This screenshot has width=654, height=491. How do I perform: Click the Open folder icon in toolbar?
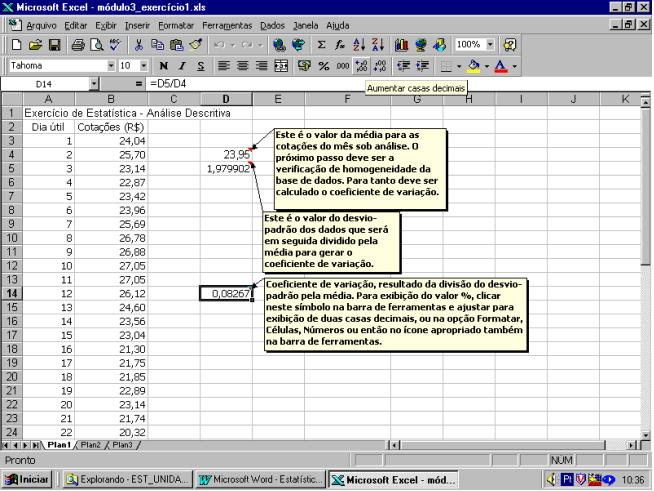35,45
